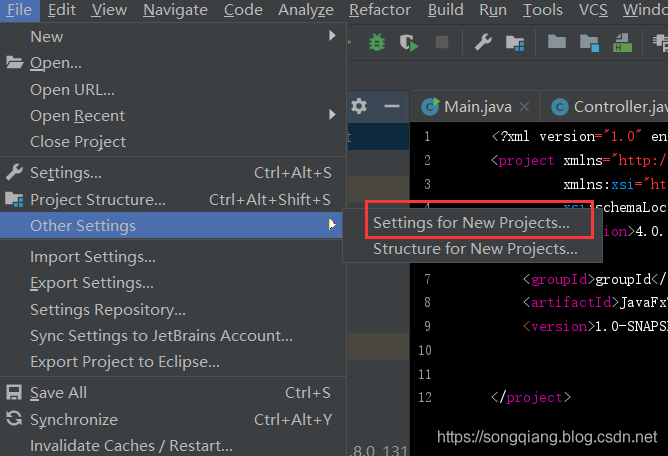This screenshot has height=456, width=668.
Task: Choose Import Settings...
Action: 173,257
